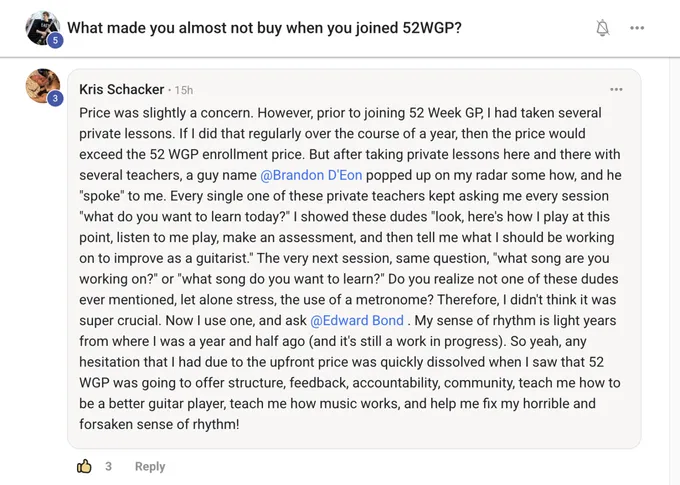Screen dimensions: 680x485
Task: Open the post's three-dot options menu
Action: (637, 28)
